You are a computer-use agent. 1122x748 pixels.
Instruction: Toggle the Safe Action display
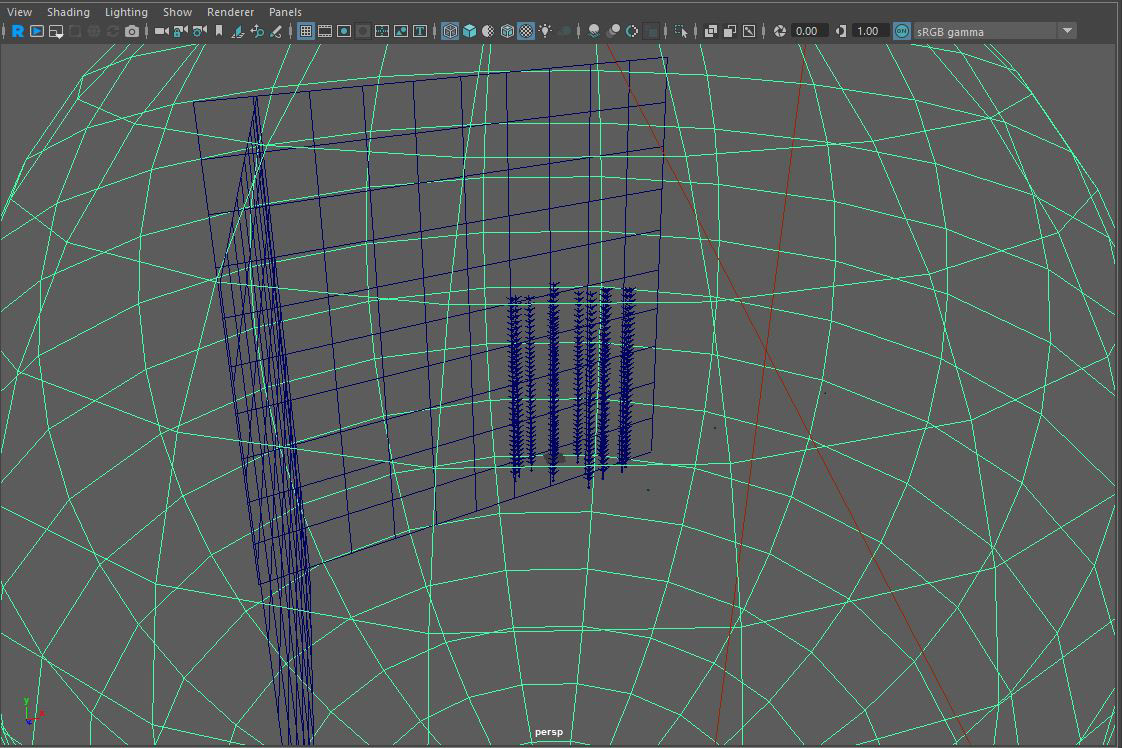401,31
